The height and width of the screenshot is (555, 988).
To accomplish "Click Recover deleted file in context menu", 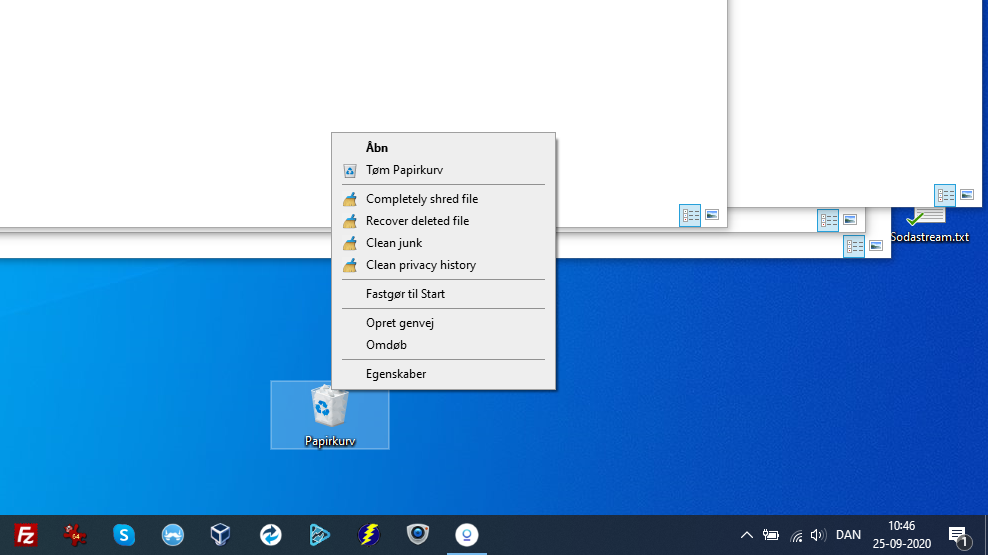I will [417, 221].
